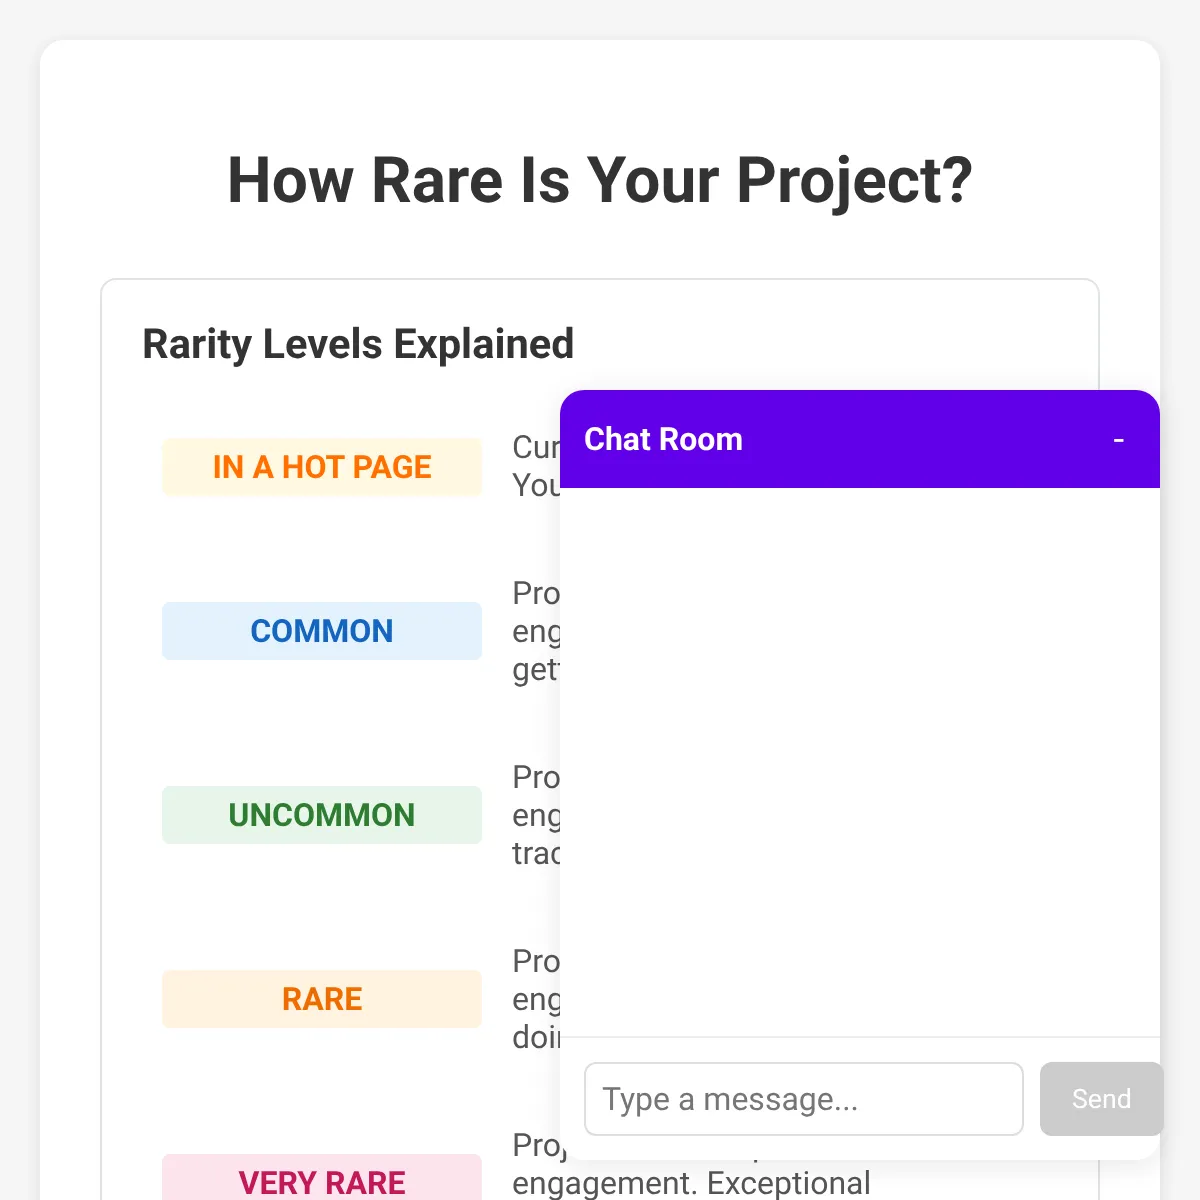Select the IN A HOT PAGE rarity badge
The image size is (1200, 1200).
pos(322,467)
